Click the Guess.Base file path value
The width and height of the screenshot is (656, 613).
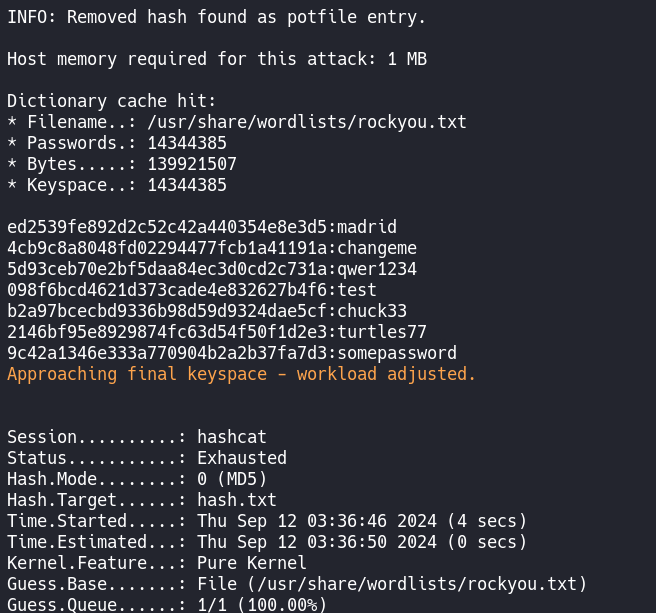392,584
